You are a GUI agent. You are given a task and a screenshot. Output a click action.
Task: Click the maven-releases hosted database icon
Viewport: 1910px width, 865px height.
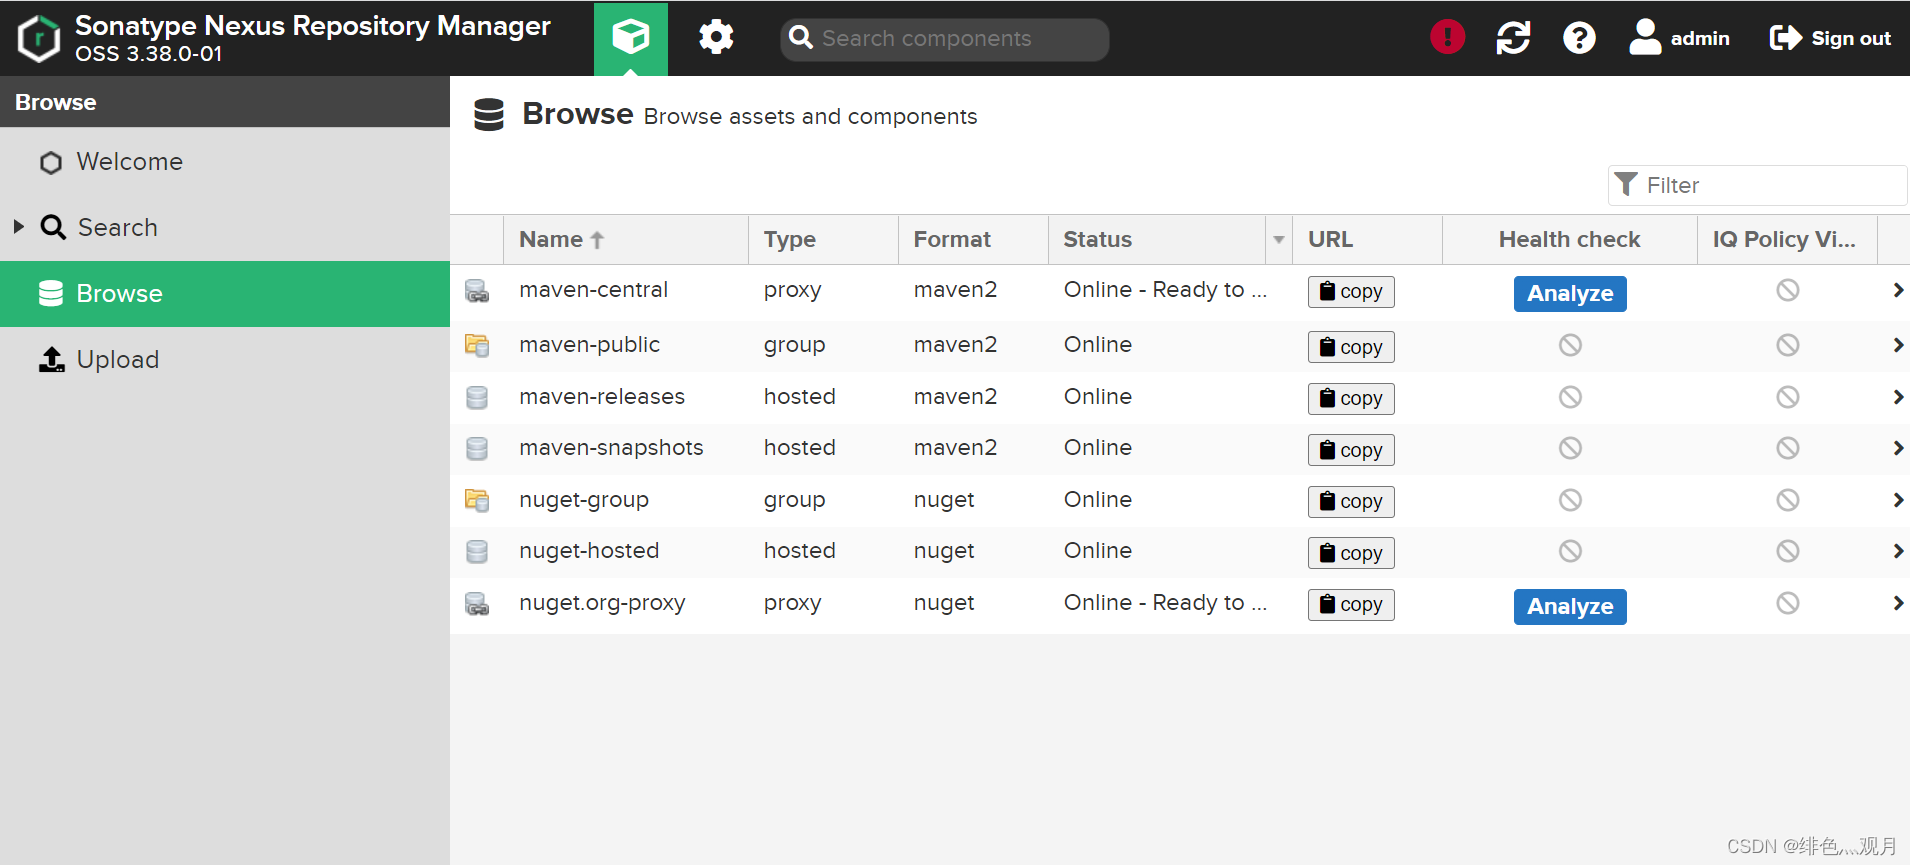click(x=477, y=397)
